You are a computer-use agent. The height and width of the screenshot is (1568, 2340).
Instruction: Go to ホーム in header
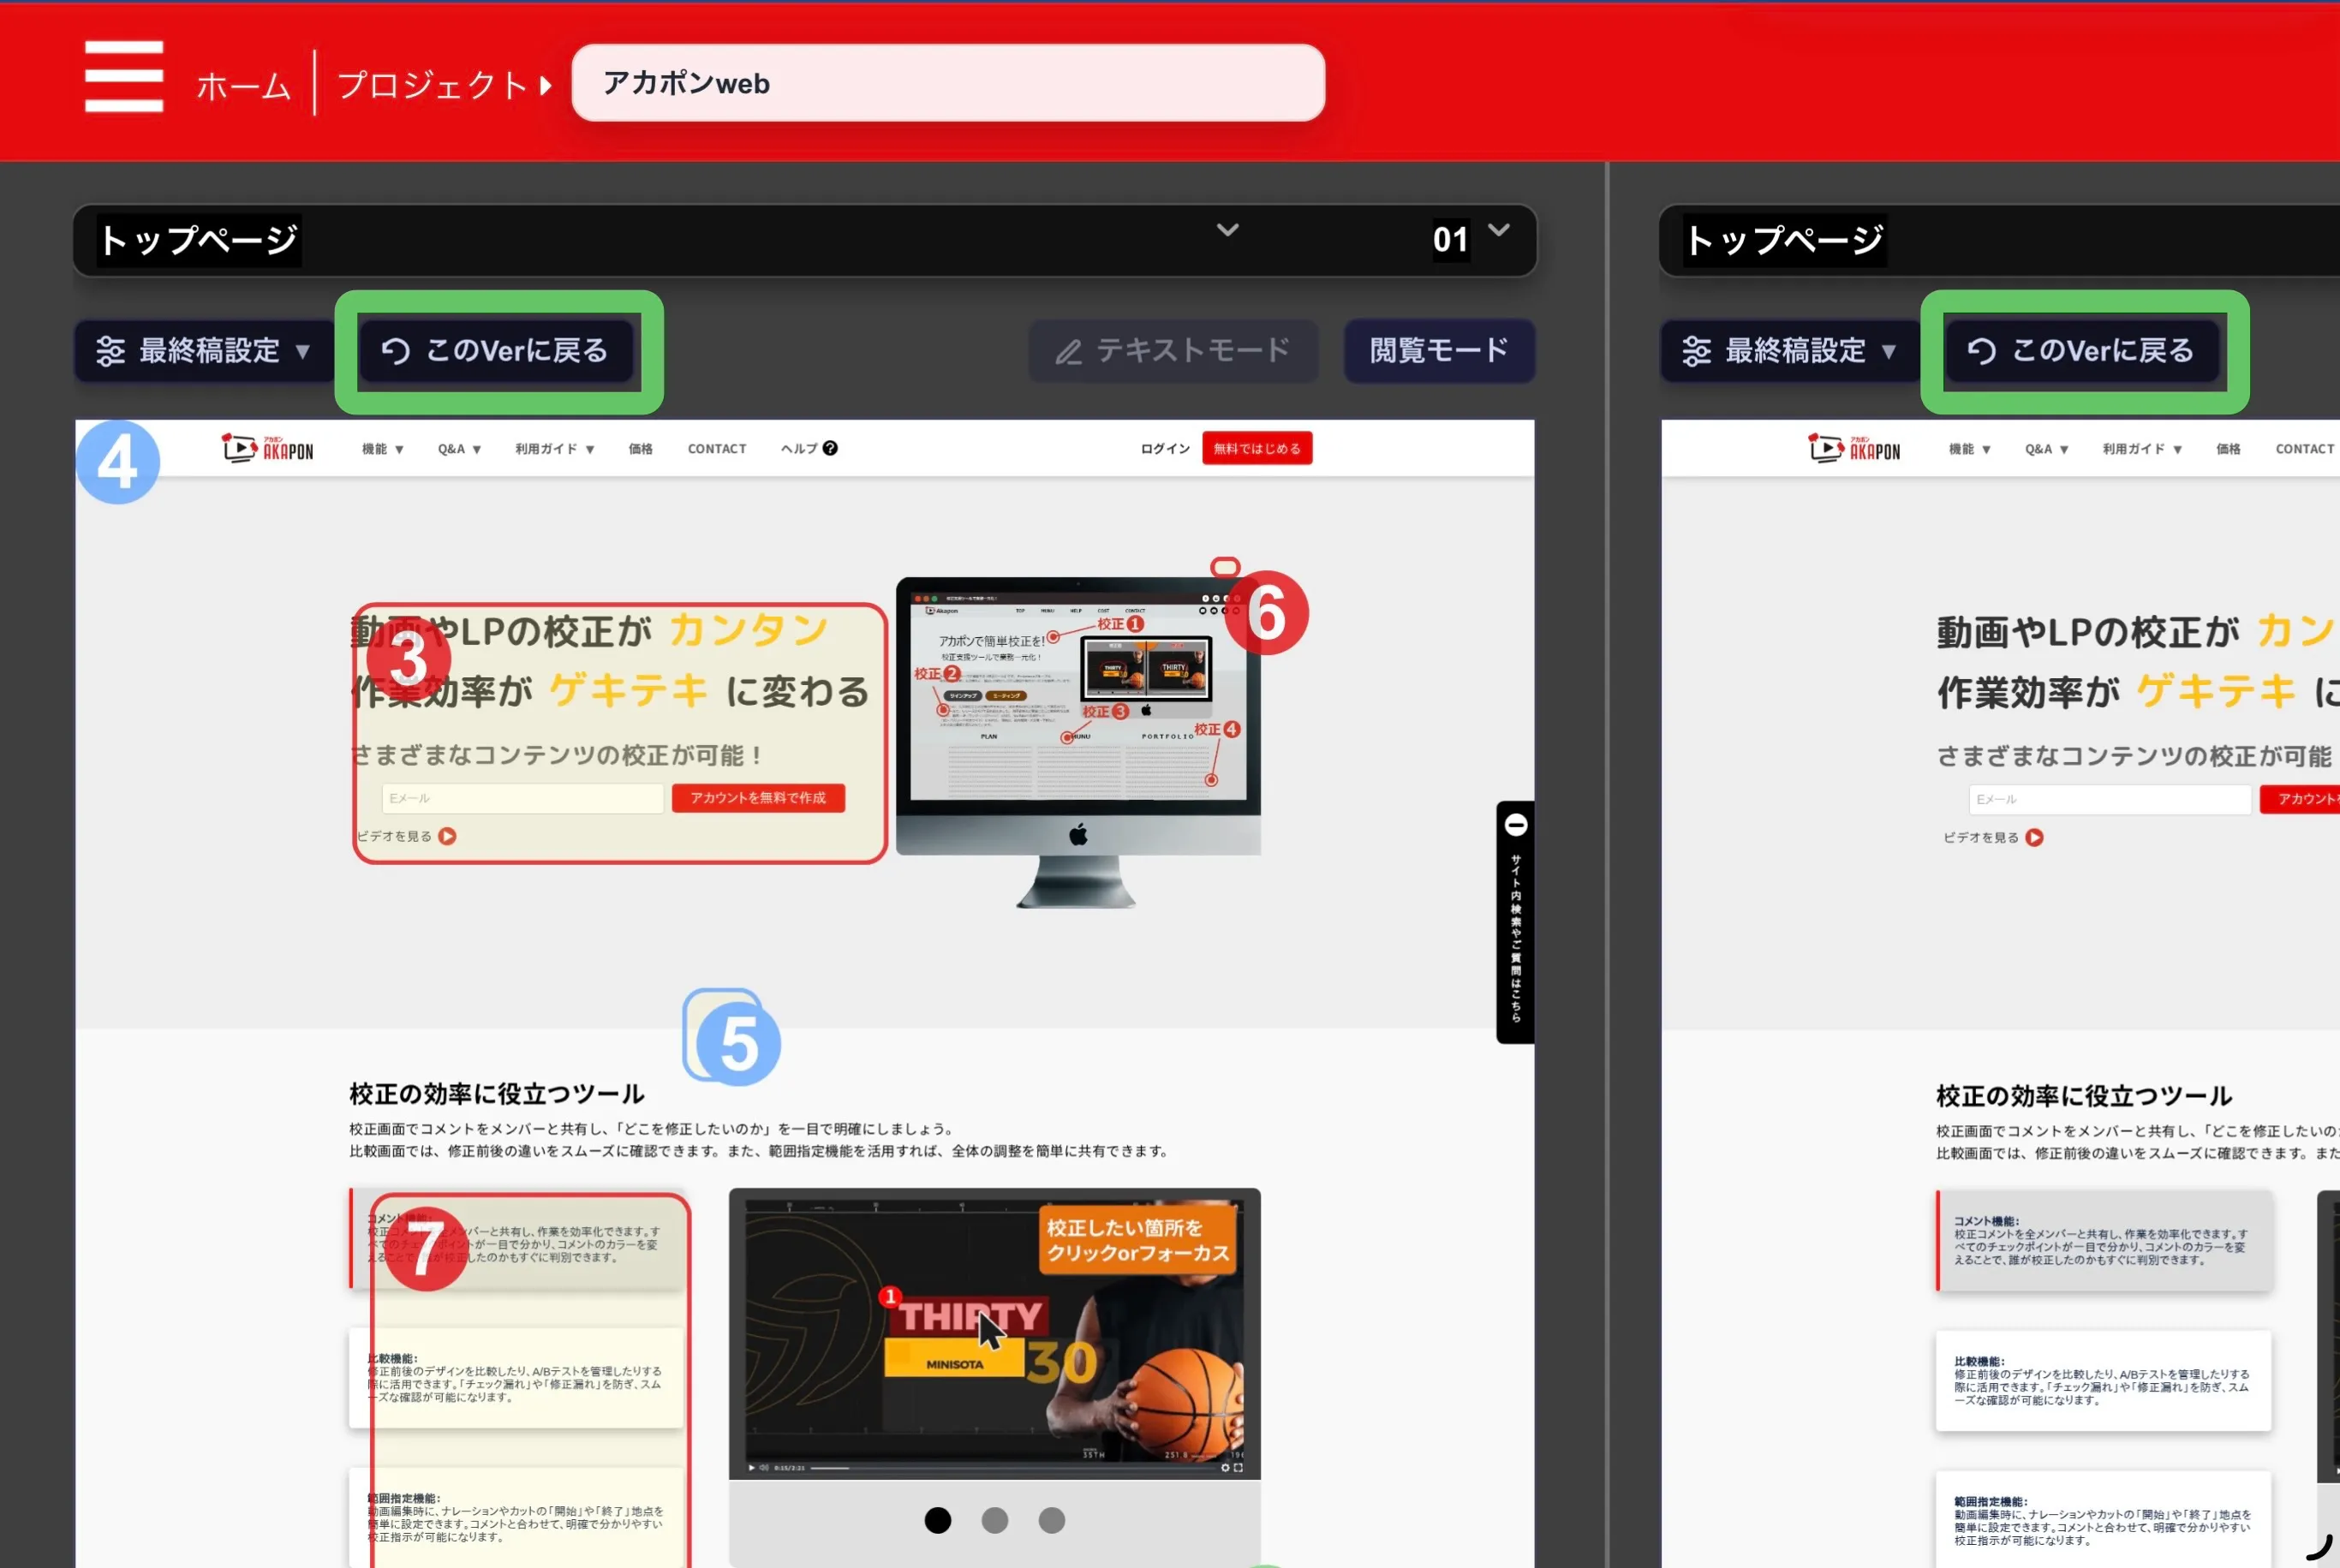pos(243,86)
